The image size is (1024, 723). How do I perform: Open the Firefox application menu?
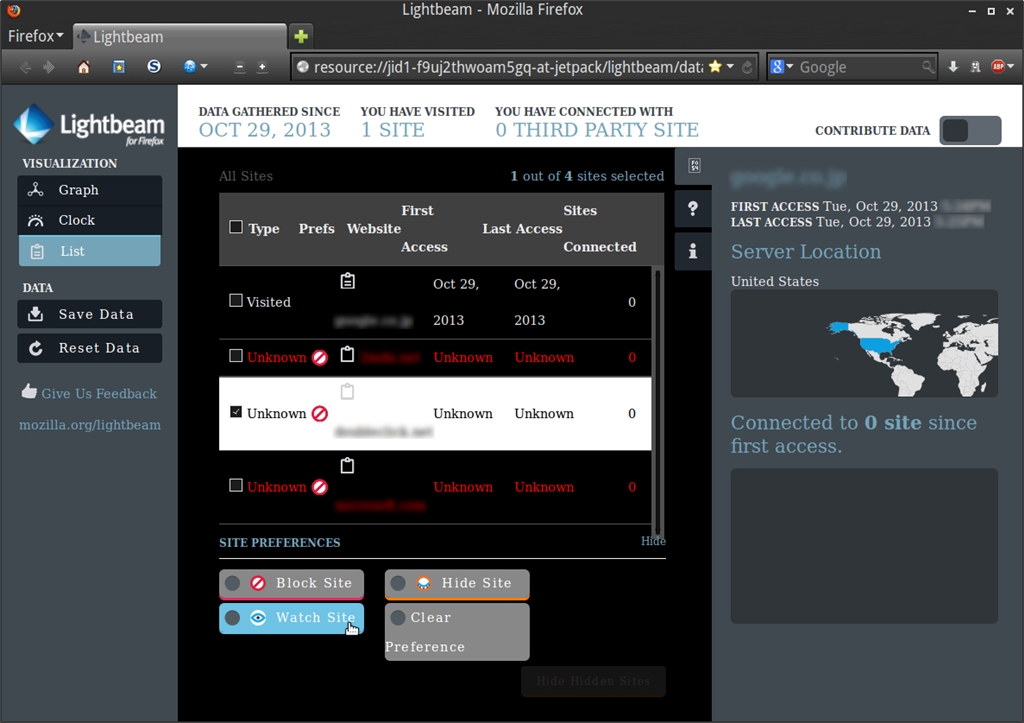pyautogui.click(x=35, y=36)
